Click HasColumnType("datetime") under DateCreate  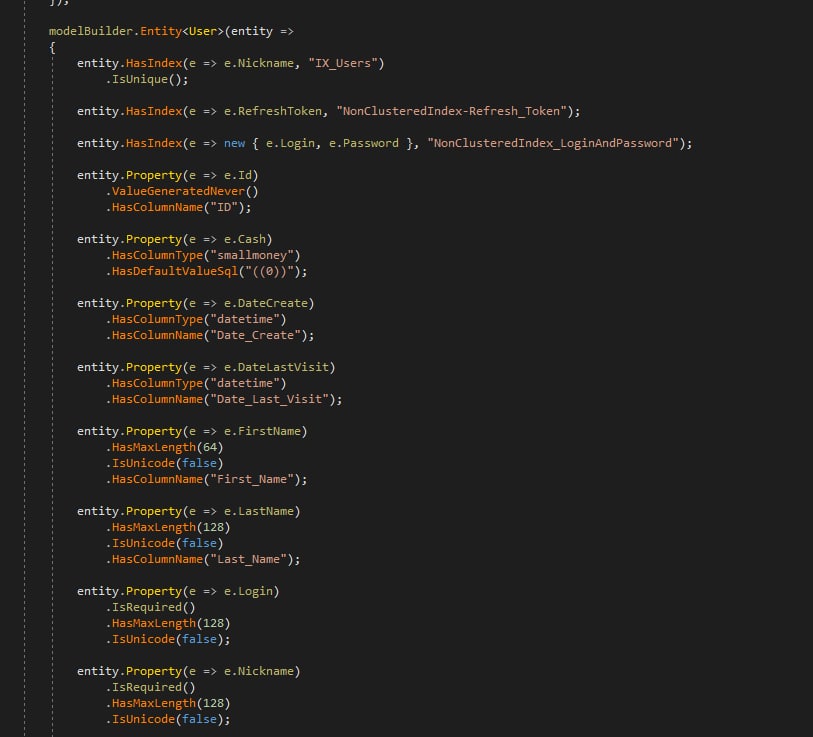[196, 319]
